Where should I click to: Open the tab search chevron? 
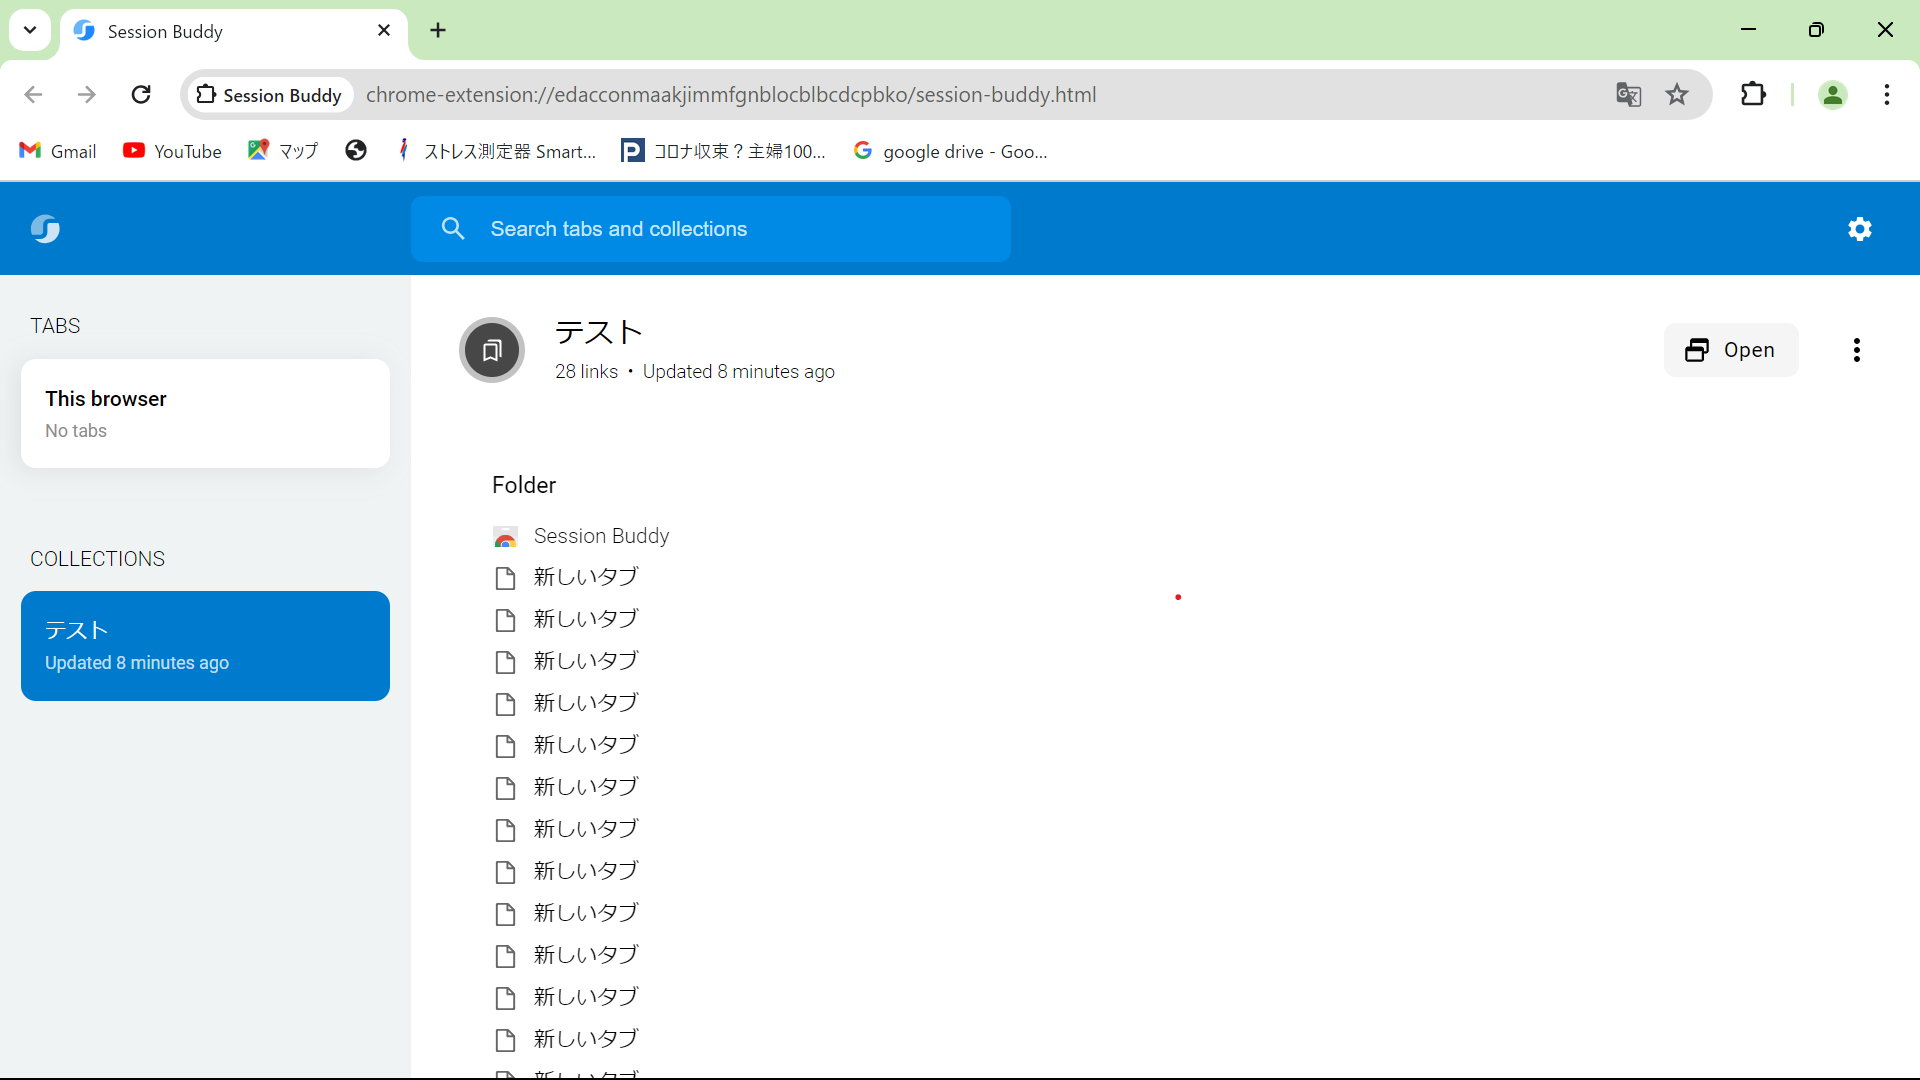29,30
